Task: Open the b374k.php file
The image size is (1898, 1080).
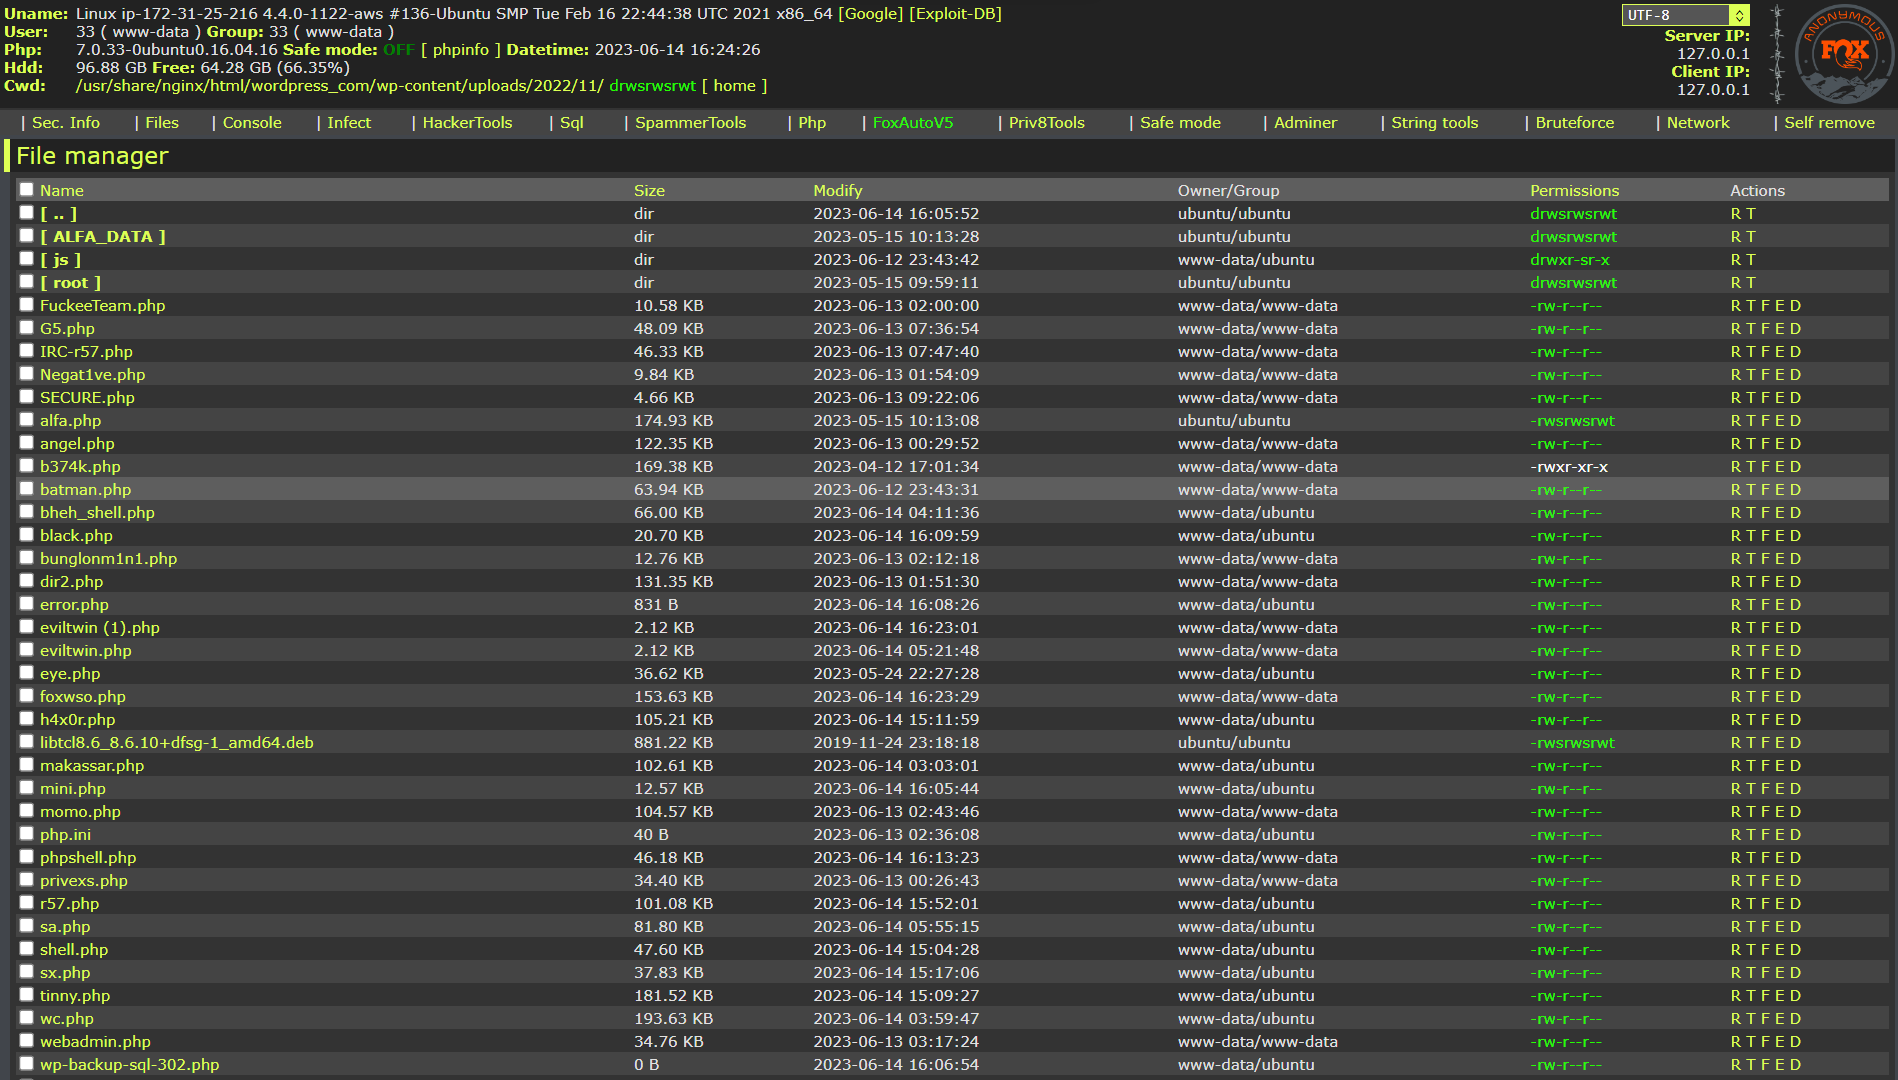Action: [80, 467]
